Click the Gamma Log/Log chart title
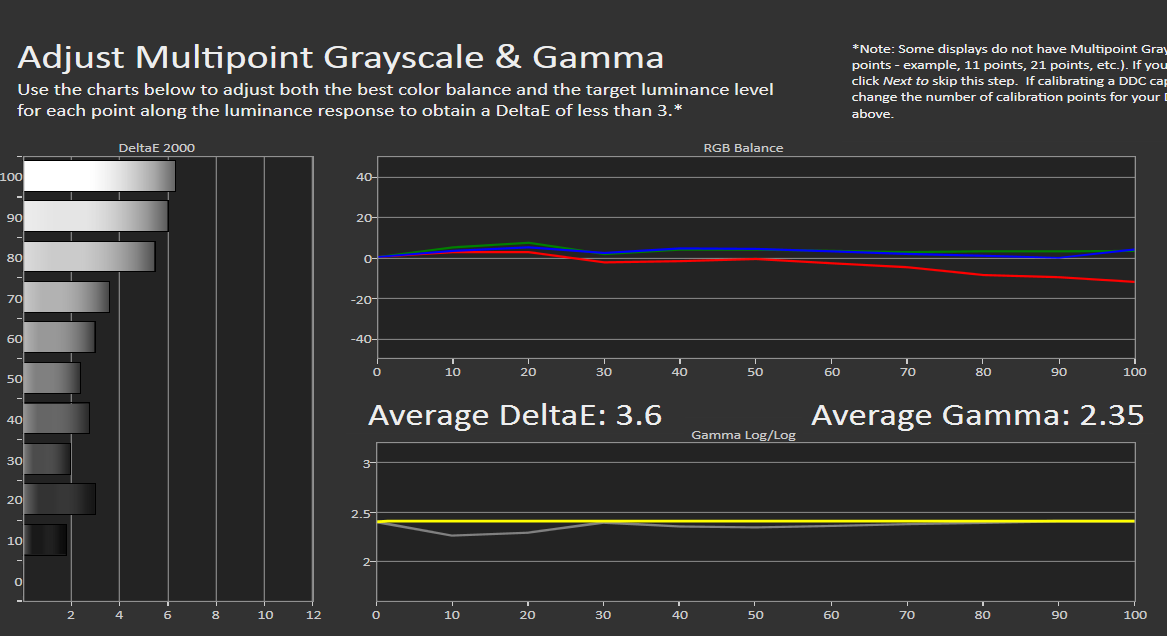Image resolution: width=1167 pixels, height=636 pixels. tap(743, 436)
